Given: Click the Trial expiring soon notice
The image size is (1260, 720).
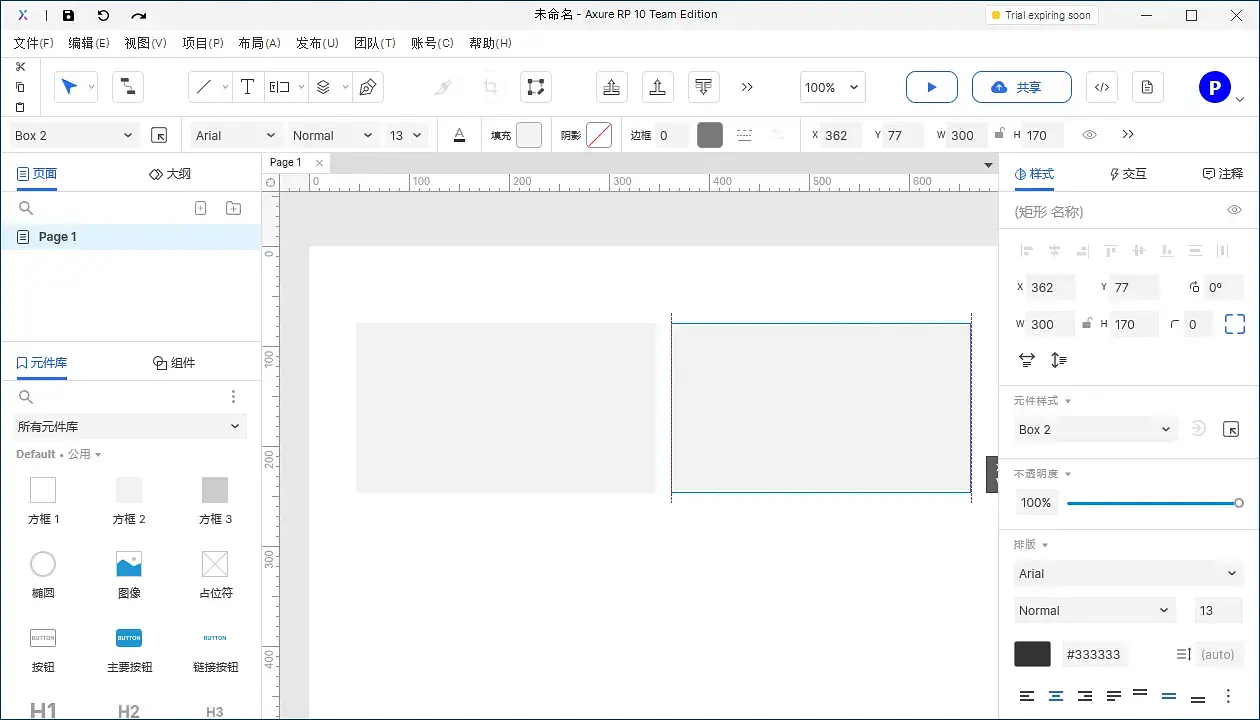Looking at the screenshot, I should (x=1040, y=15).
